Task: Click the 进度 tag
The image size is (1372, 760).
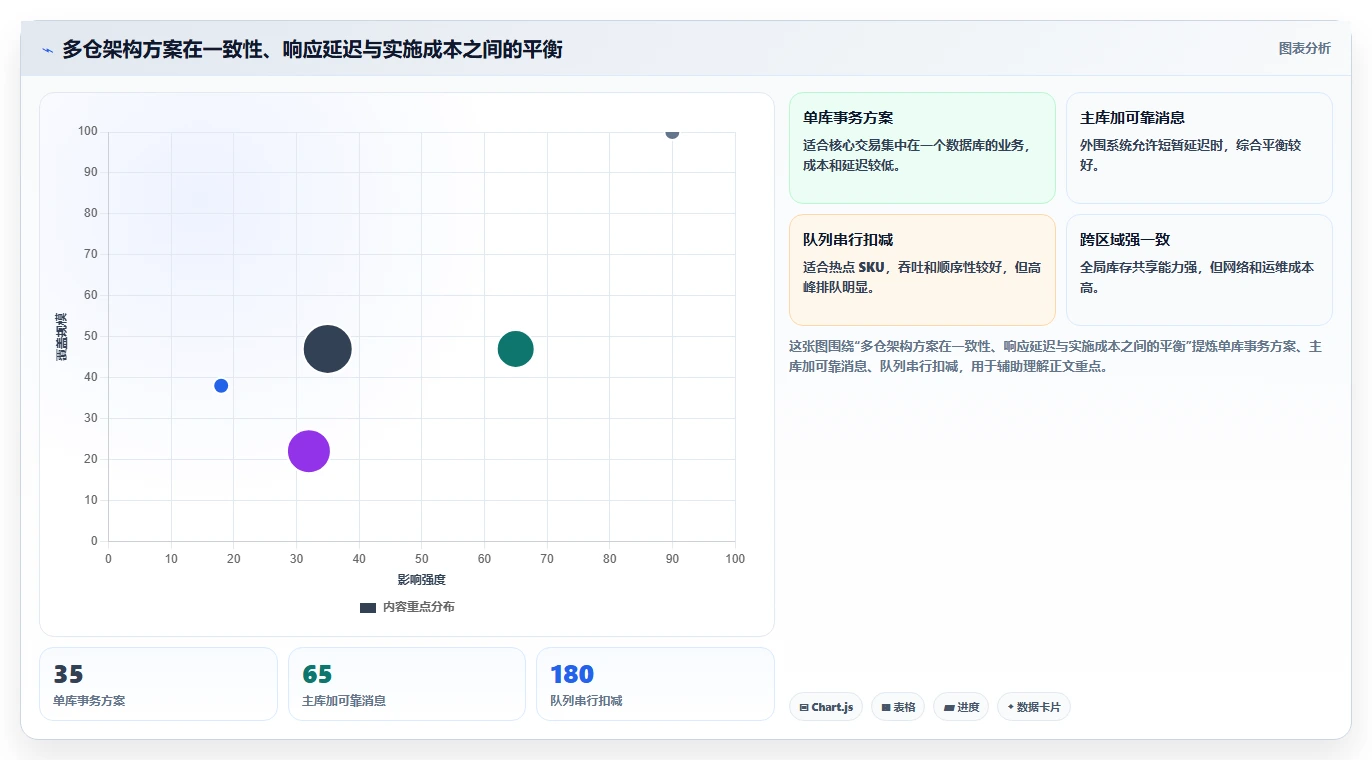Action: point(961,707)
